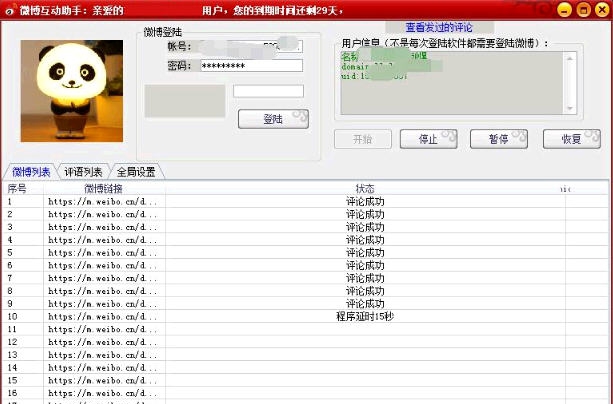Select weibo link in row 8
Viewport: 613px width, 404px height.
103,291
